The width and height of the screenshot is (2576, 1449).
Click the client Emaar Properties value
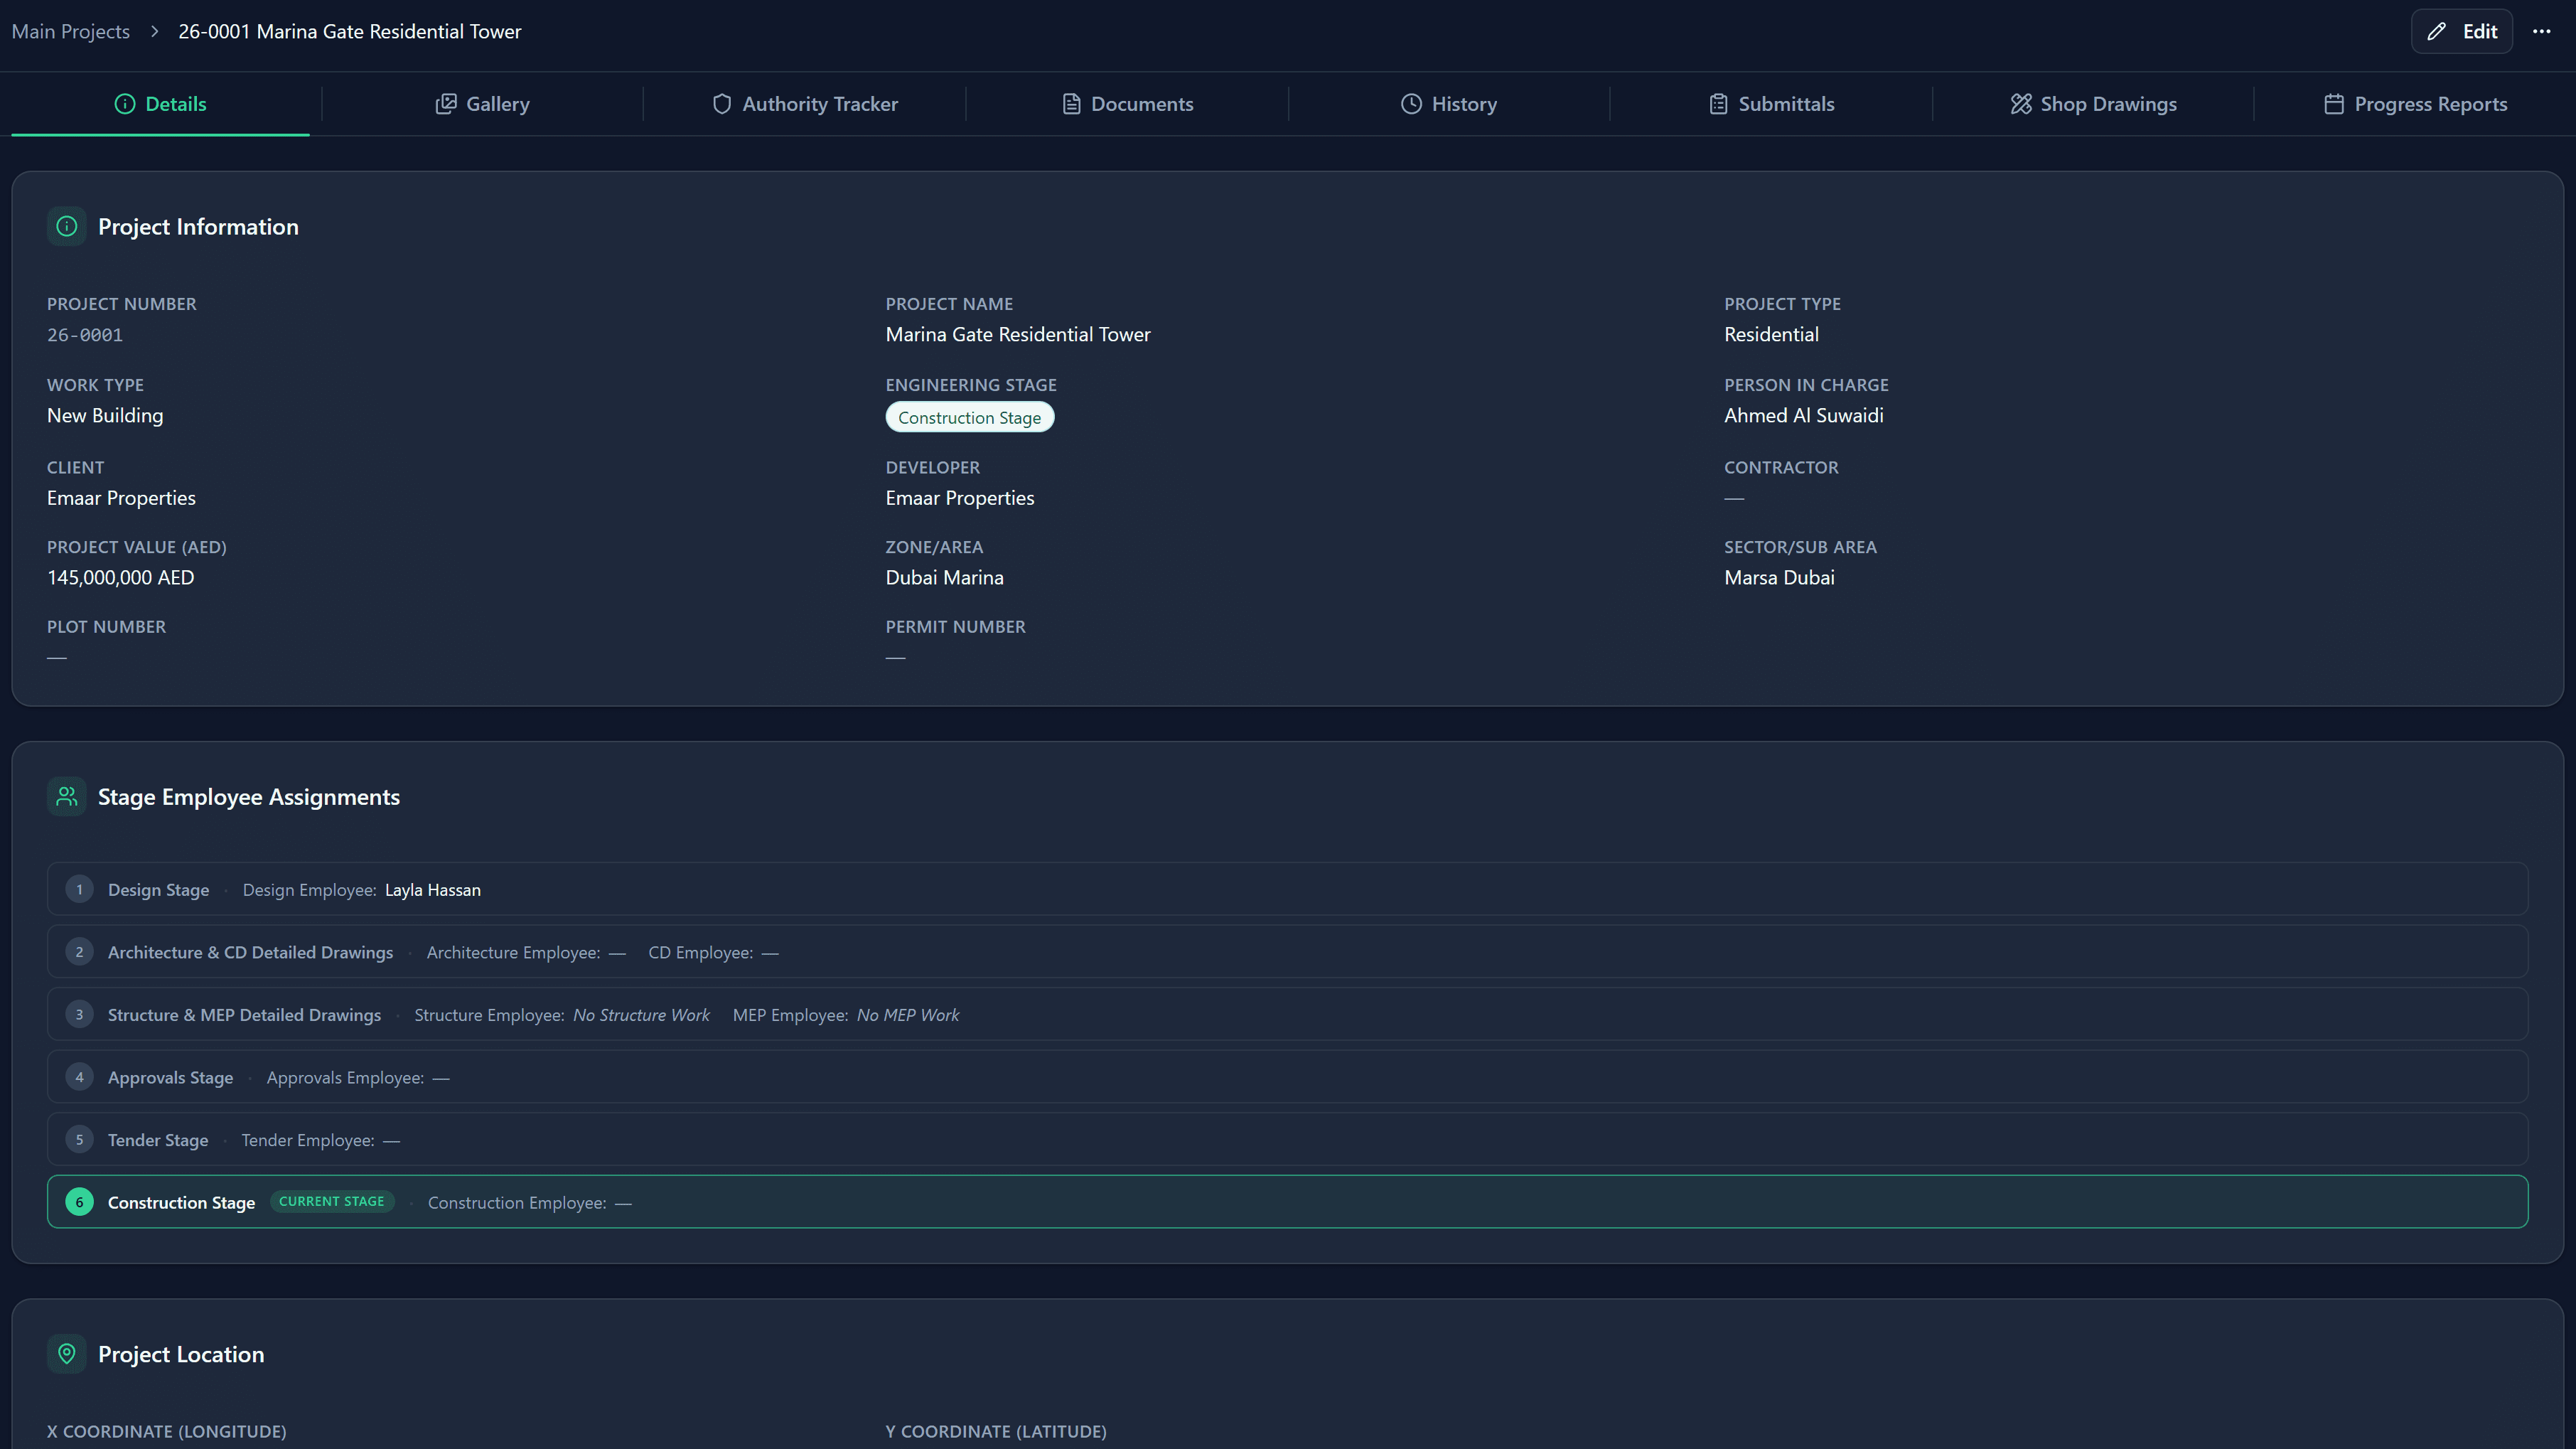[121, 498]
